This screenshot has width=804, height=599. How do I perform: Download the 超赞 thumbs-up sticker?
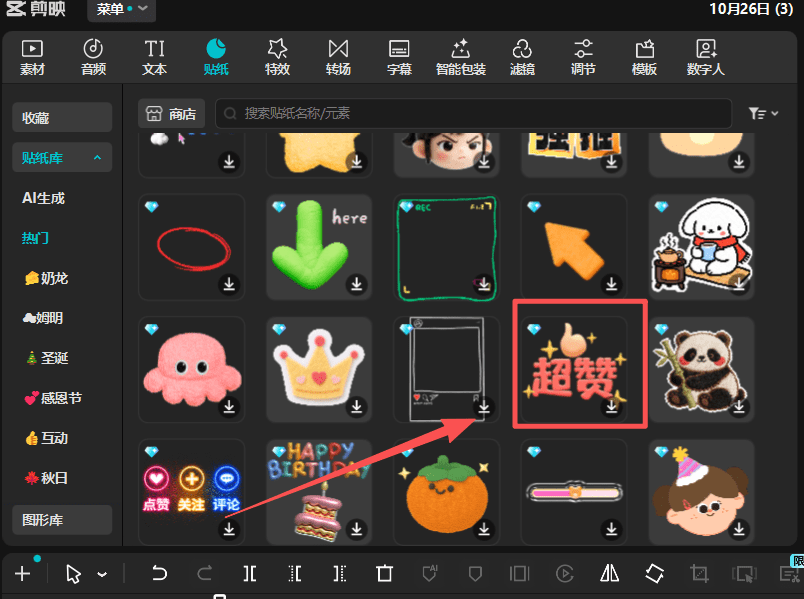point(613,407)
